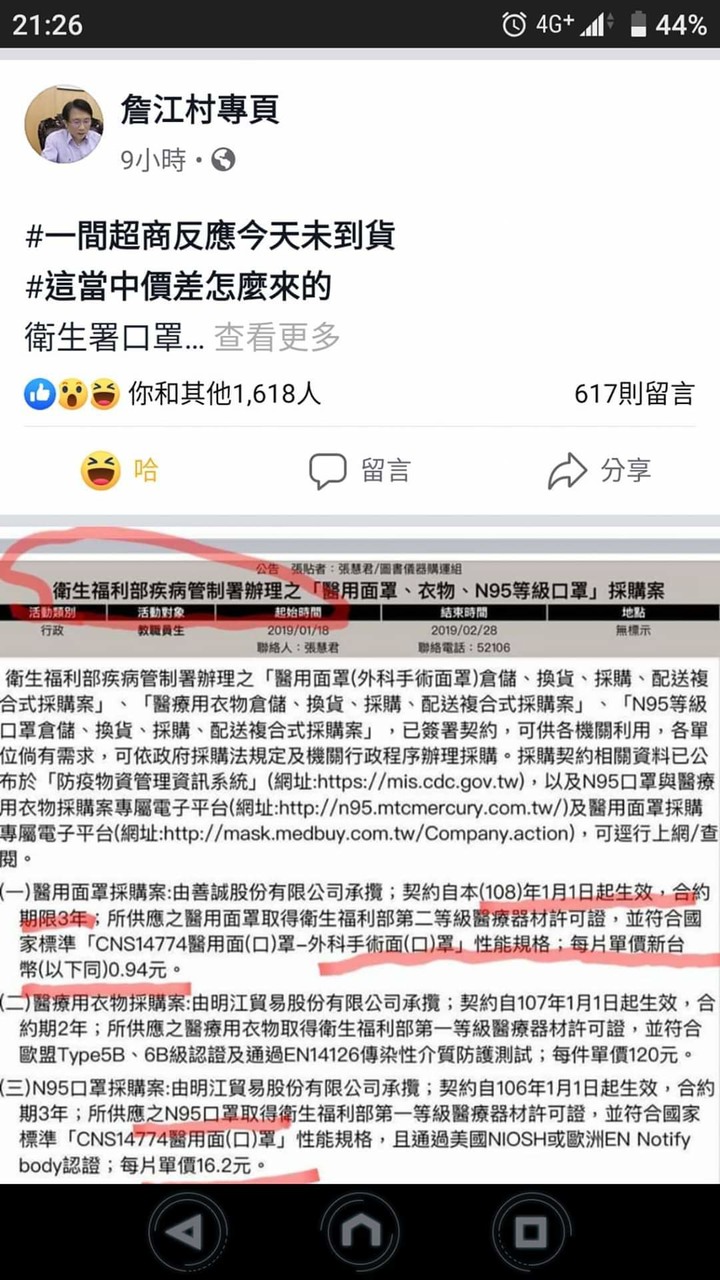Viewport: 720px width, 1280px height.
Task: Tap the Android home navigation button
Action: (360, 1232)
